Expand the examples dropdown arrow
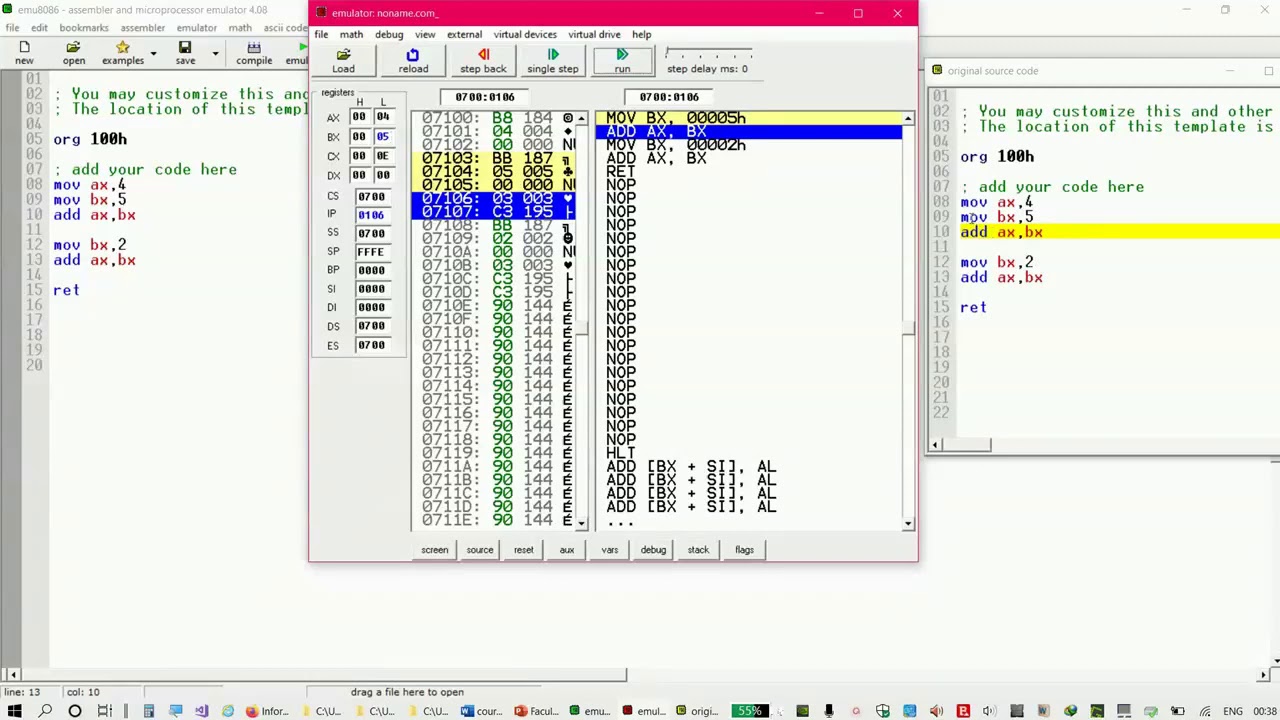1280x720 pixels. coord(153,52)
